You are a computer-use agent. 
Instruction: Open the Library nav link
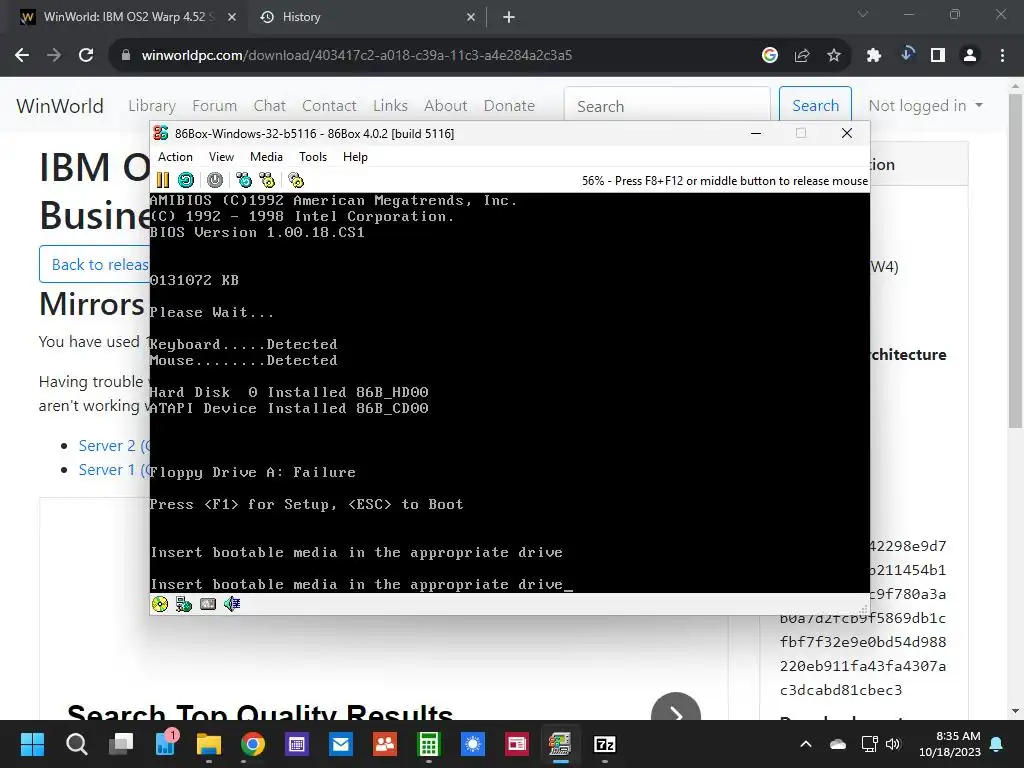click(x=152, y=106)
